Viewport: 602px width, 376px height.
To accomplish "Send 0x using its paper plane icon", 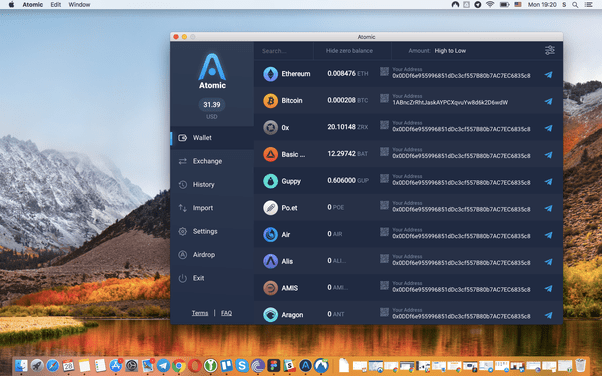I will [549, 128].
